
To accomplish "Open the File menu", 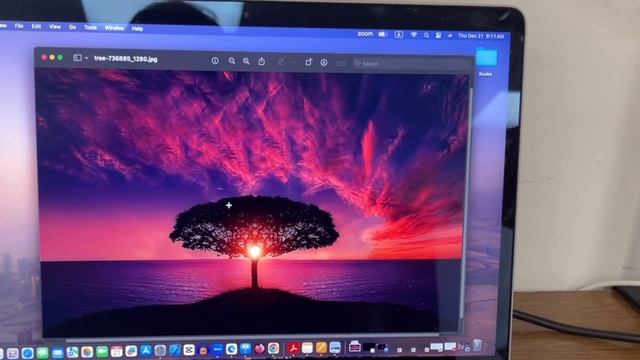I will click(x=19, y=26).
